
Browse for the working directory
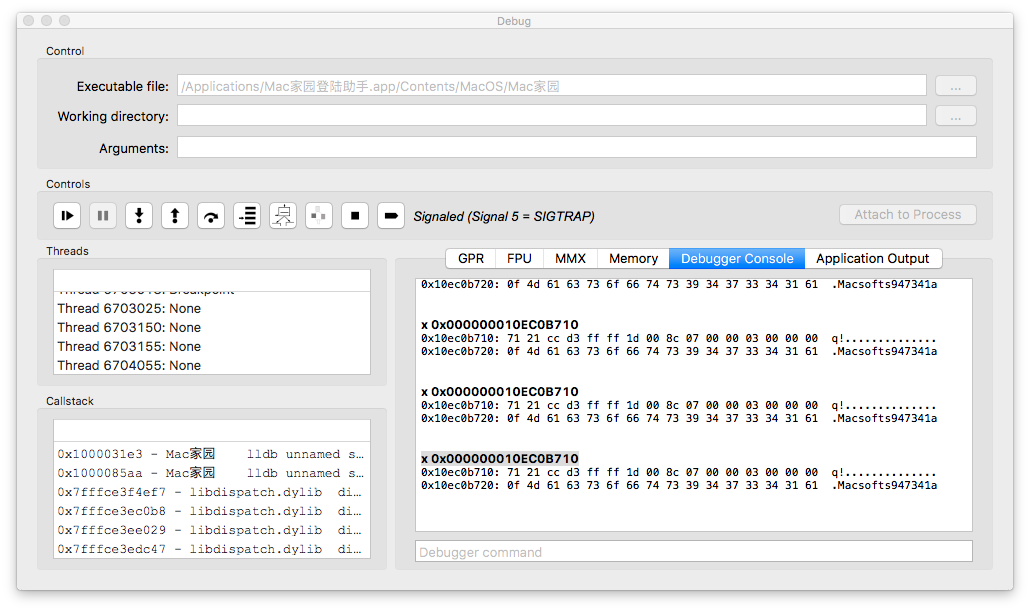(x=955, y=116)
